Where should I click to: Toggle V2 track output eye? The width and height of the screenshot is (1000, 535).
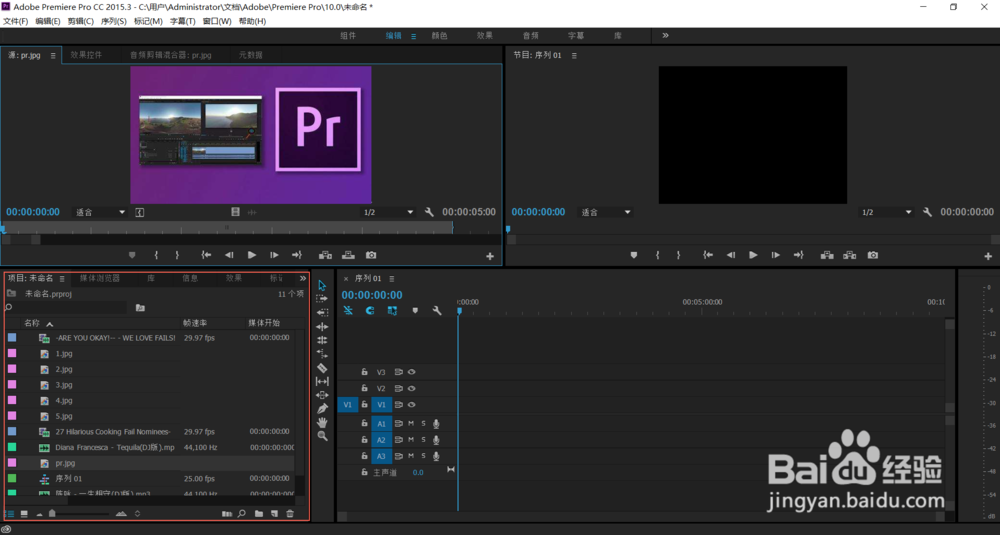pos(412,388)
